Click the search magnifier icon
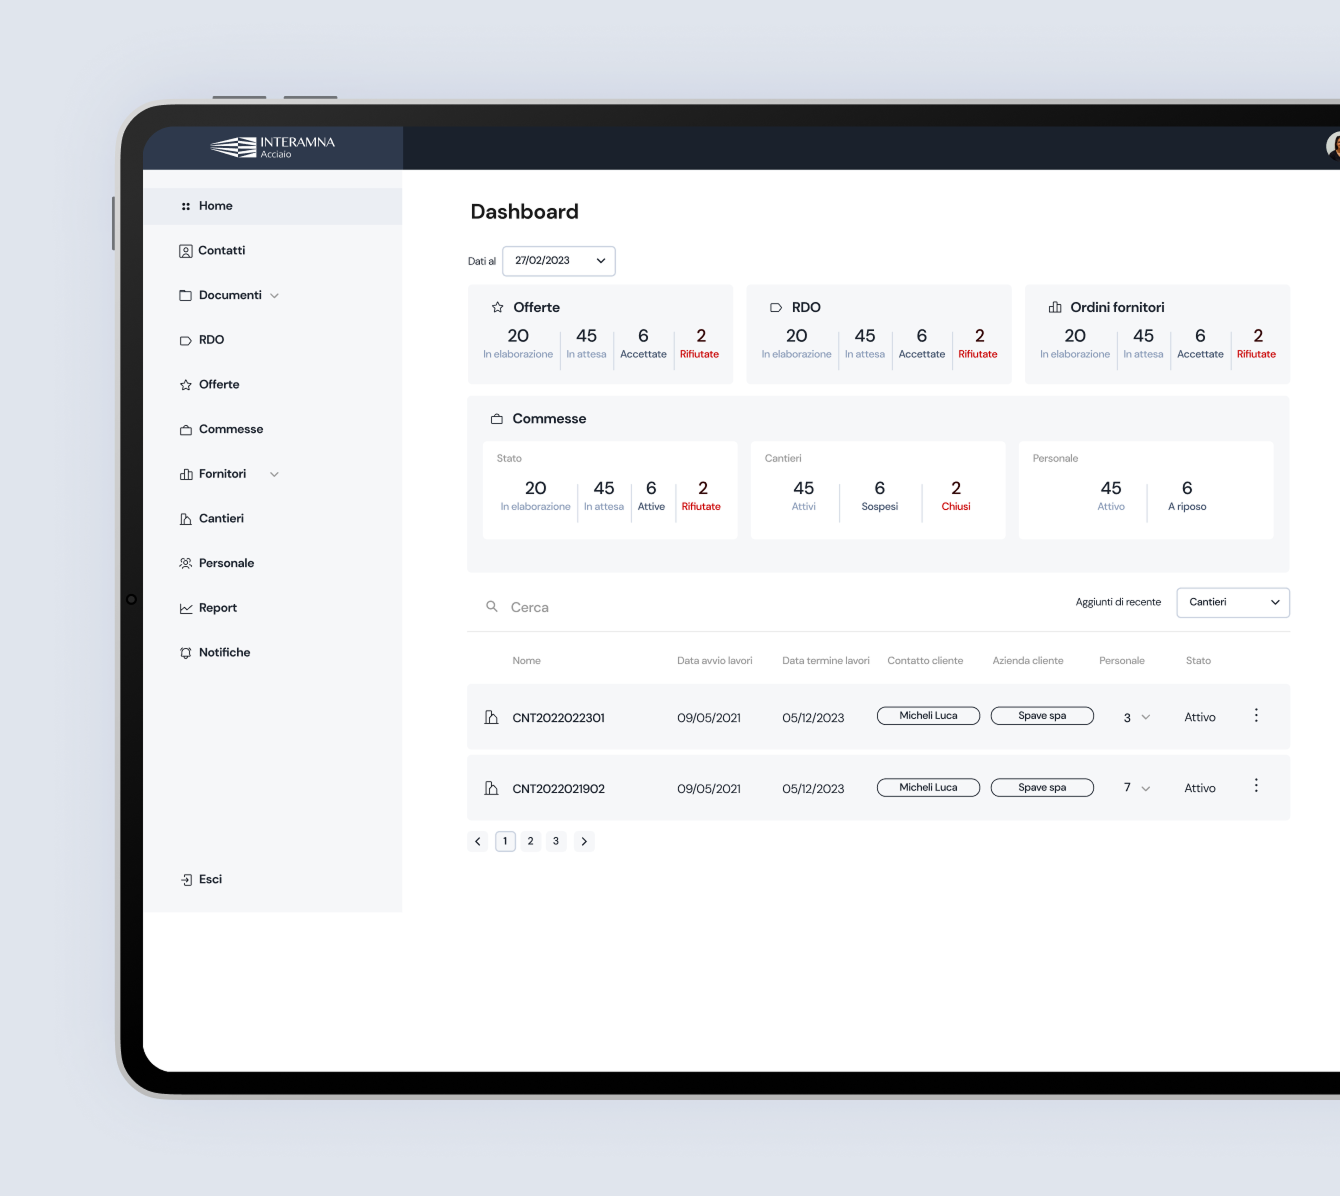Image resolution: width=1340 pixels, height=1196 pixels. point(492,606)
